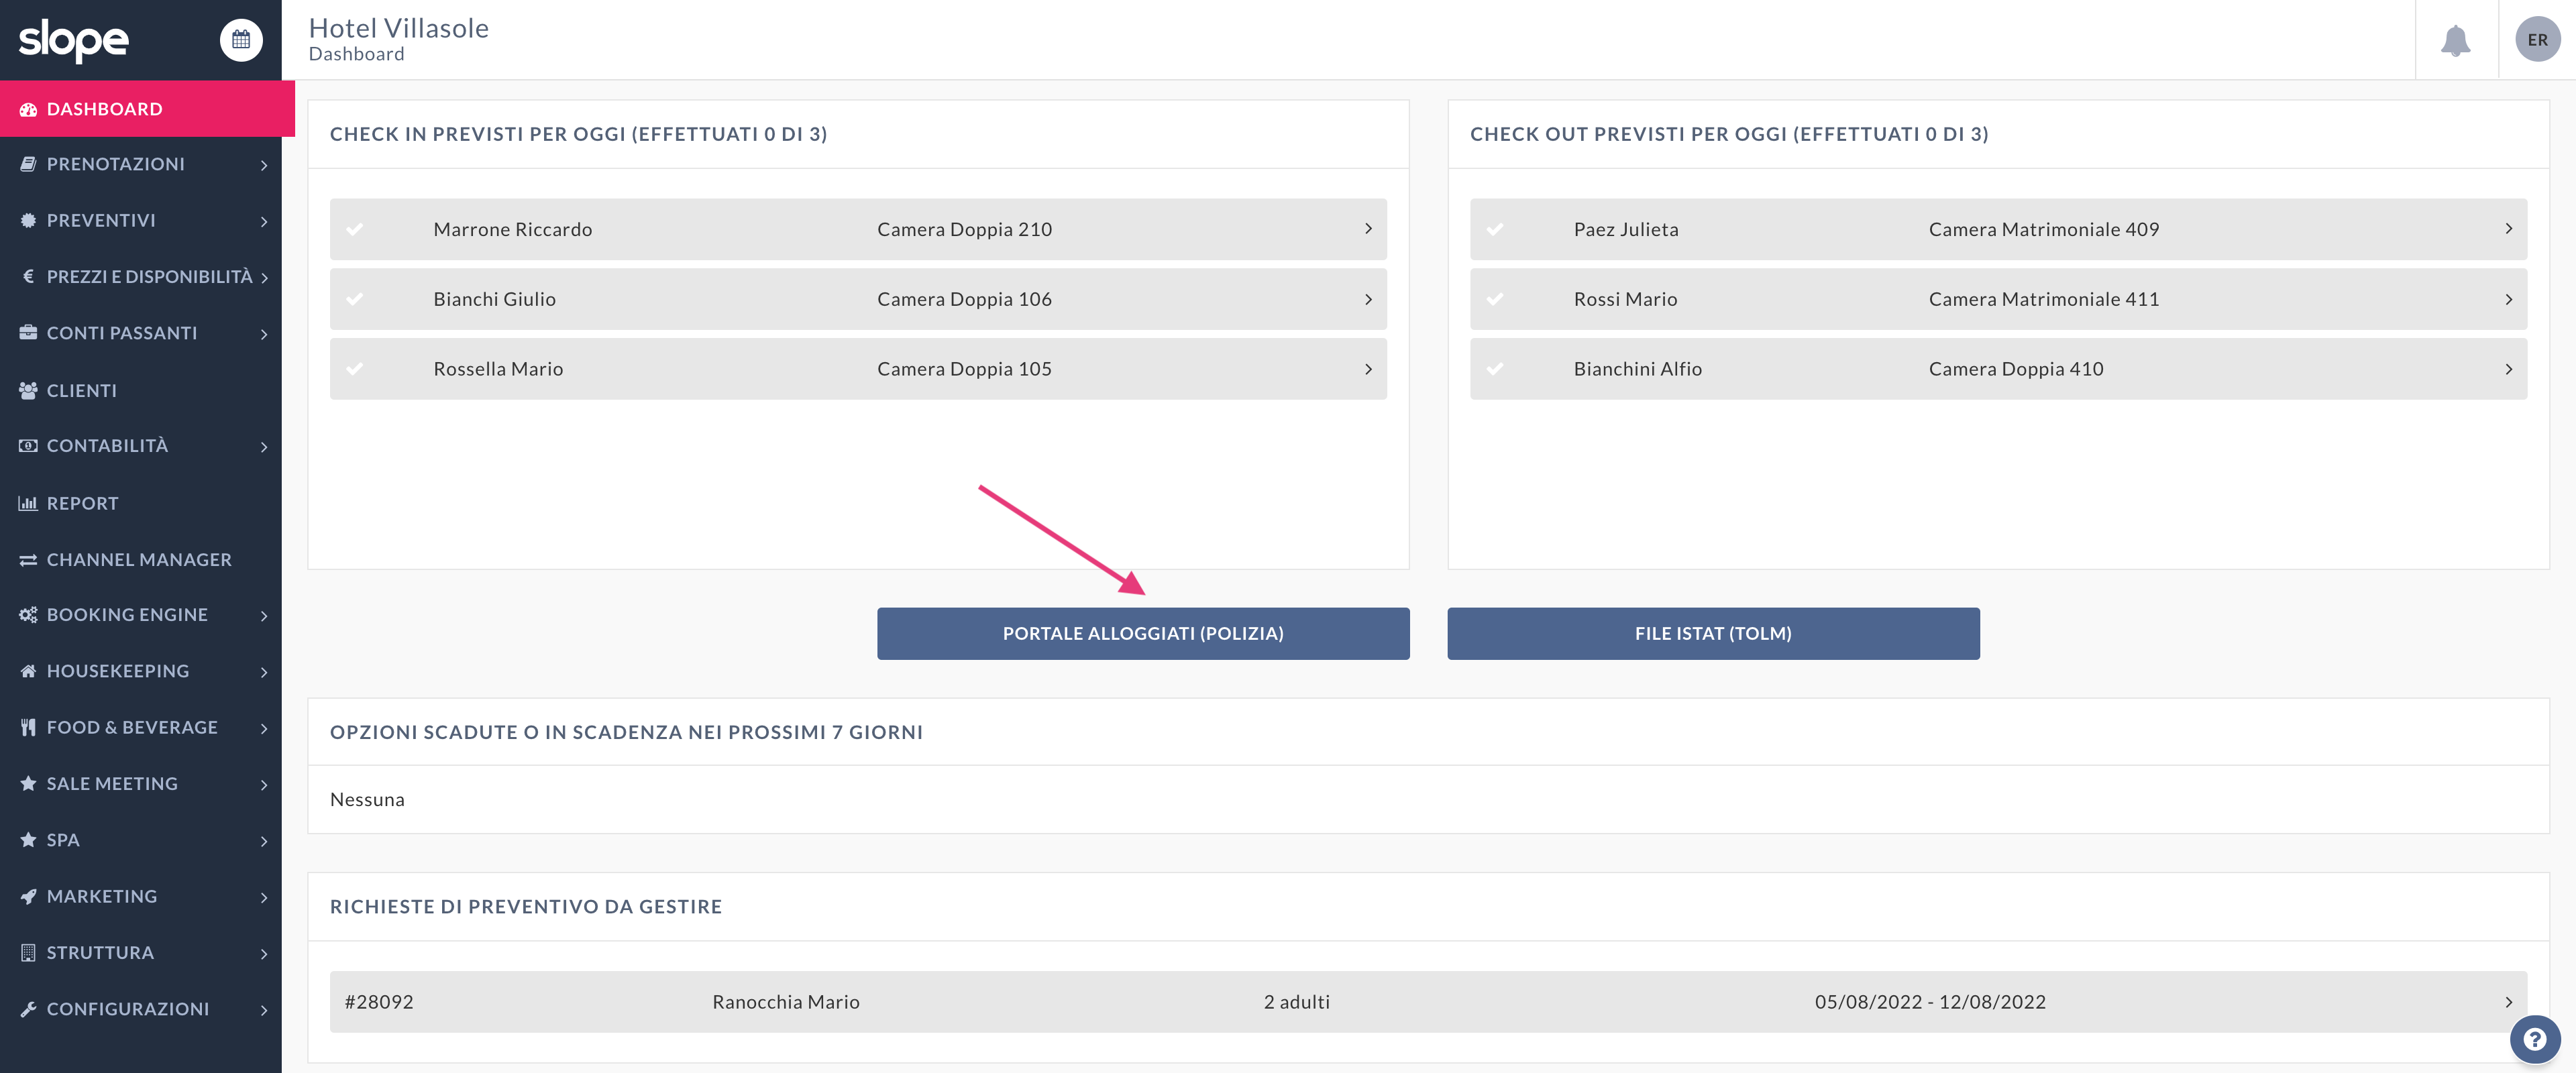Viewport: 2576px width, 1073px height.
Task: Select Dashboard in the sidebar
Action: point(104,109)
